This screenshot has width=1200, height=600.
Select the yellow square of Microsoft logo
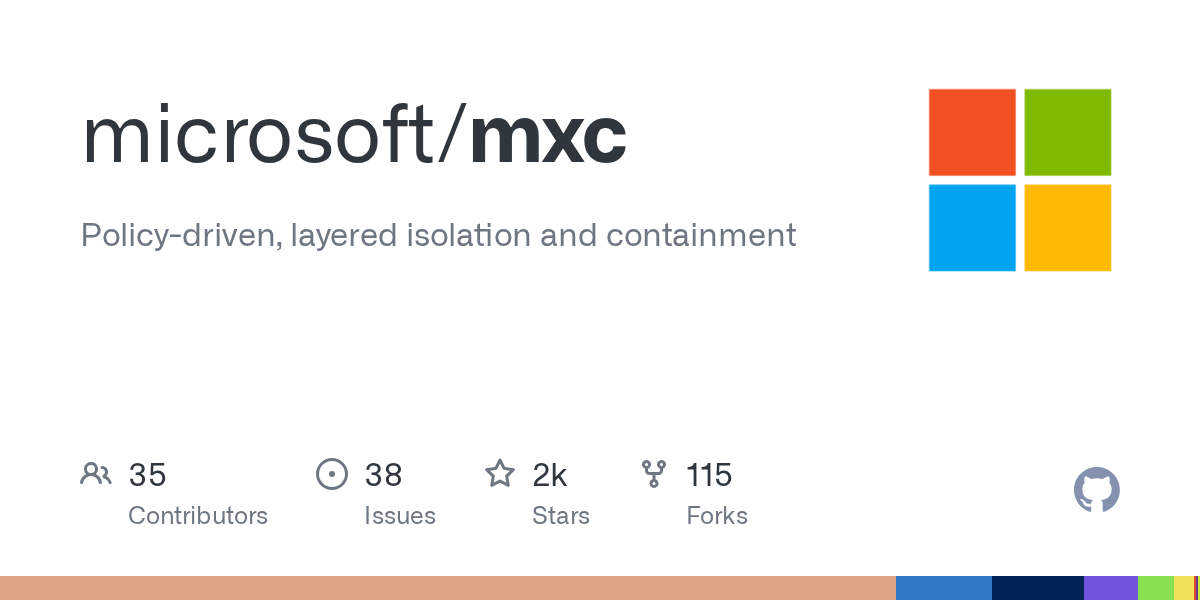1068,228
